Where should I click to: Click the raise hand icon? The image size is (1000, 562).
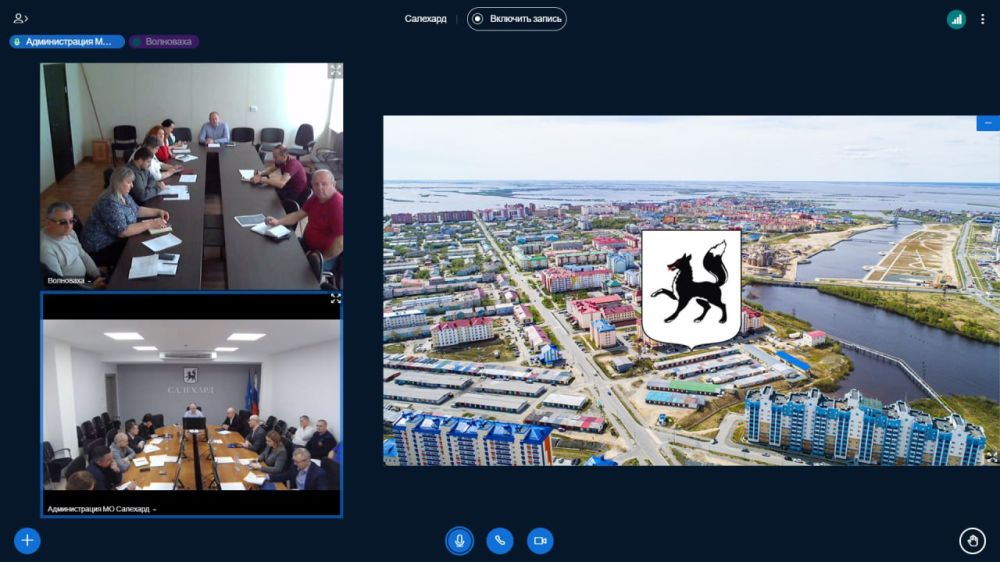coord(972,540)
